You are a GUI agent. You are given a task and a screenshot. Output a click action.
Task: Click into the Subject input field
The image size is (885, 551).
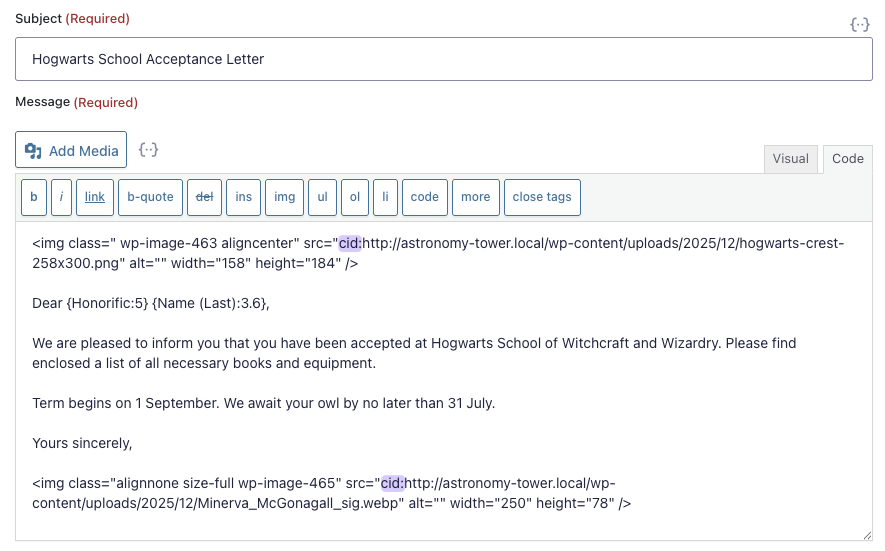[x=443, y=59]
